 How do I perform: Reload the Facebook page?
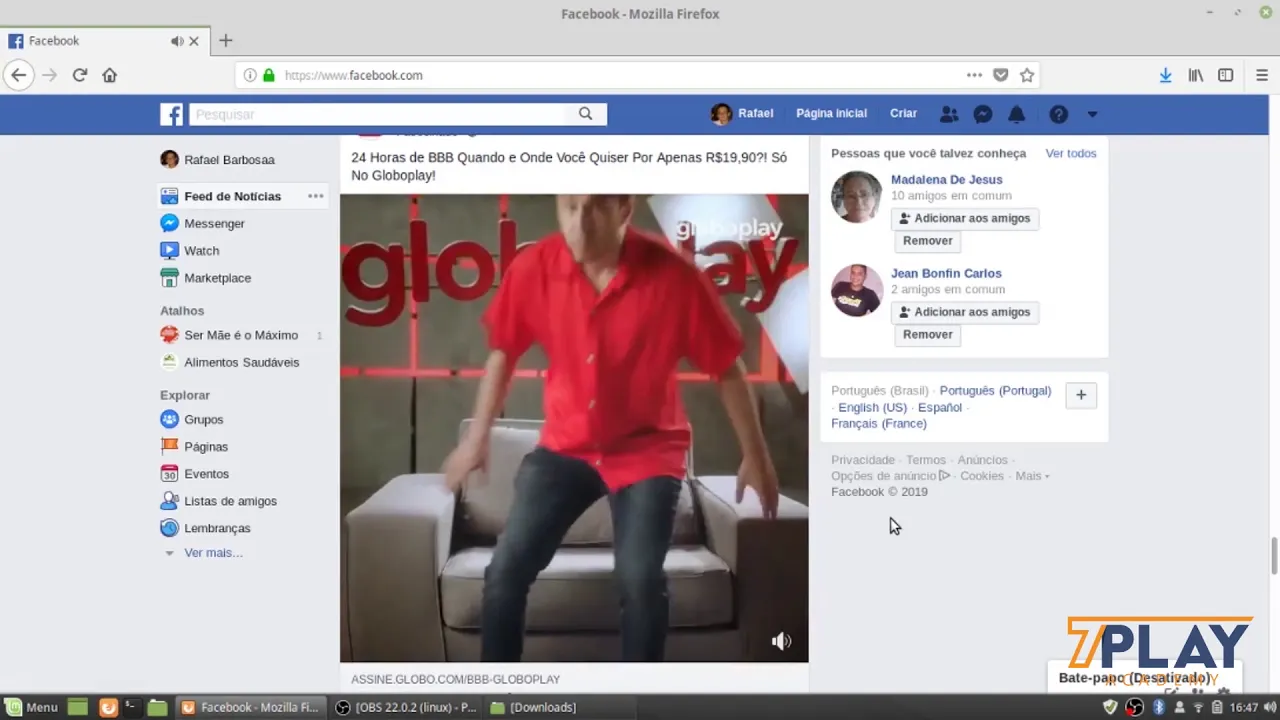click(80, 75)
